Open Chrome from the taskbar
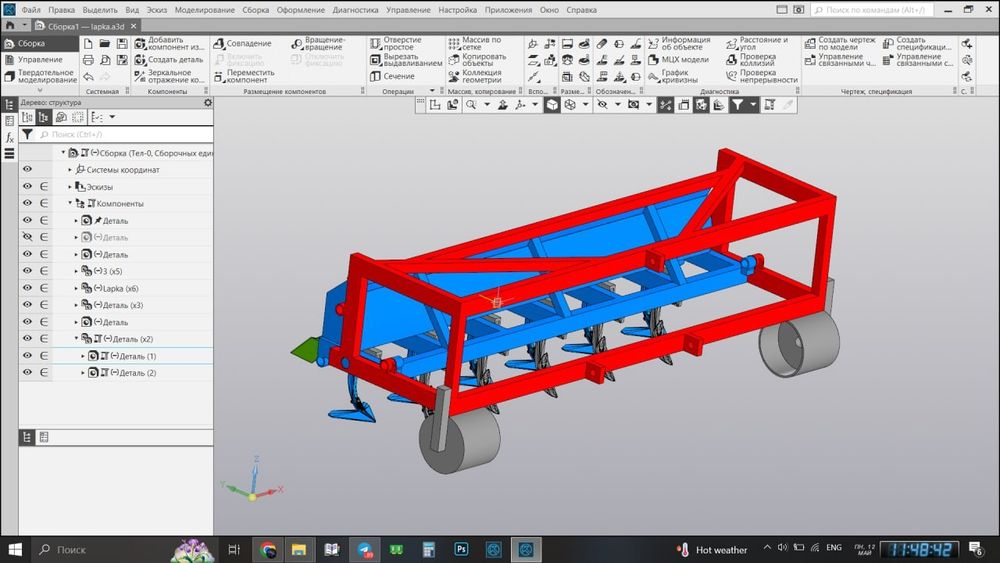This screenshot has width=1000, height=563. point(268,549)
